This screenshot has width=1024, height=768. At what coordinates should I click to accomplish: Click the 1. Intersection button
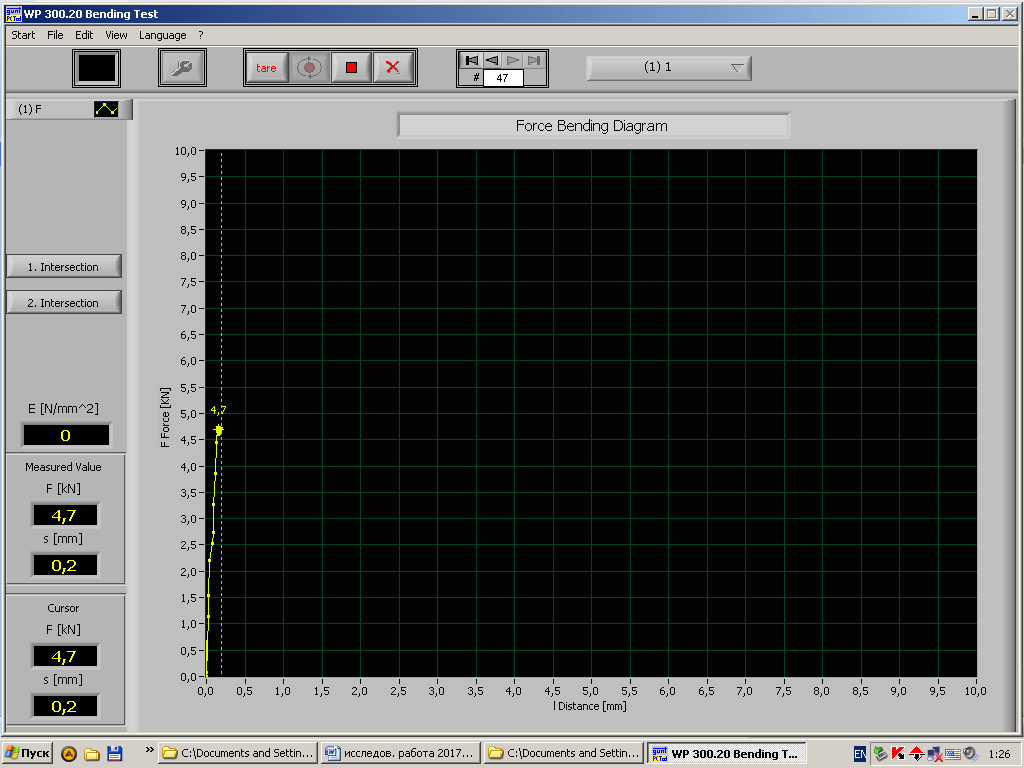coord(63,266)
